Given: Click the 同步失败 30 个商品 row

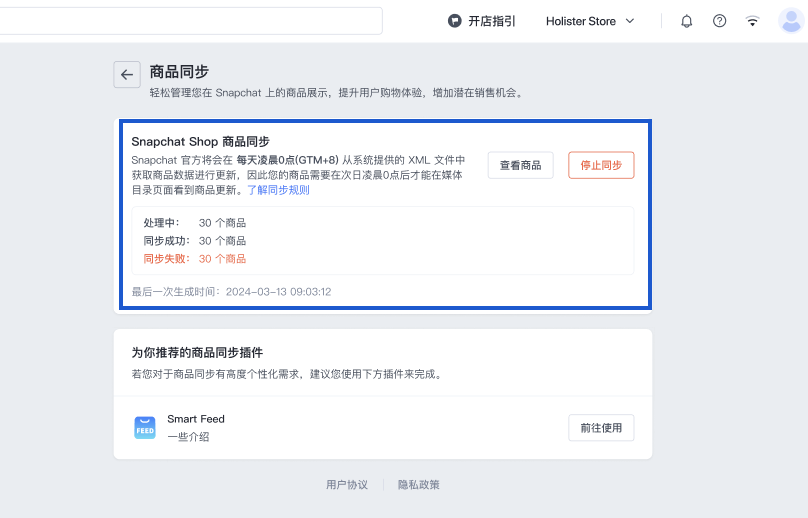Looking at the screenshot, I should 195,259.
